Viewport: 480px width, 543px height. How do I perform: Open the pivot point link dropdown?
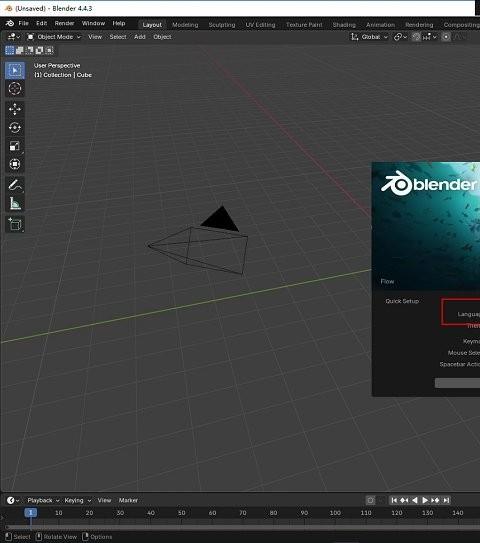click(400, 37)
